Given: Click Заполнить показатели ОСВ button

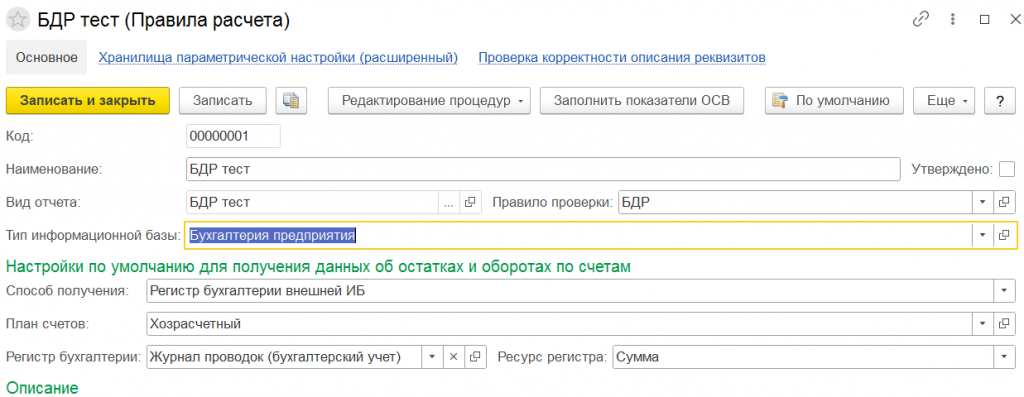Looking at the screenshot, I should click(642, 101).
